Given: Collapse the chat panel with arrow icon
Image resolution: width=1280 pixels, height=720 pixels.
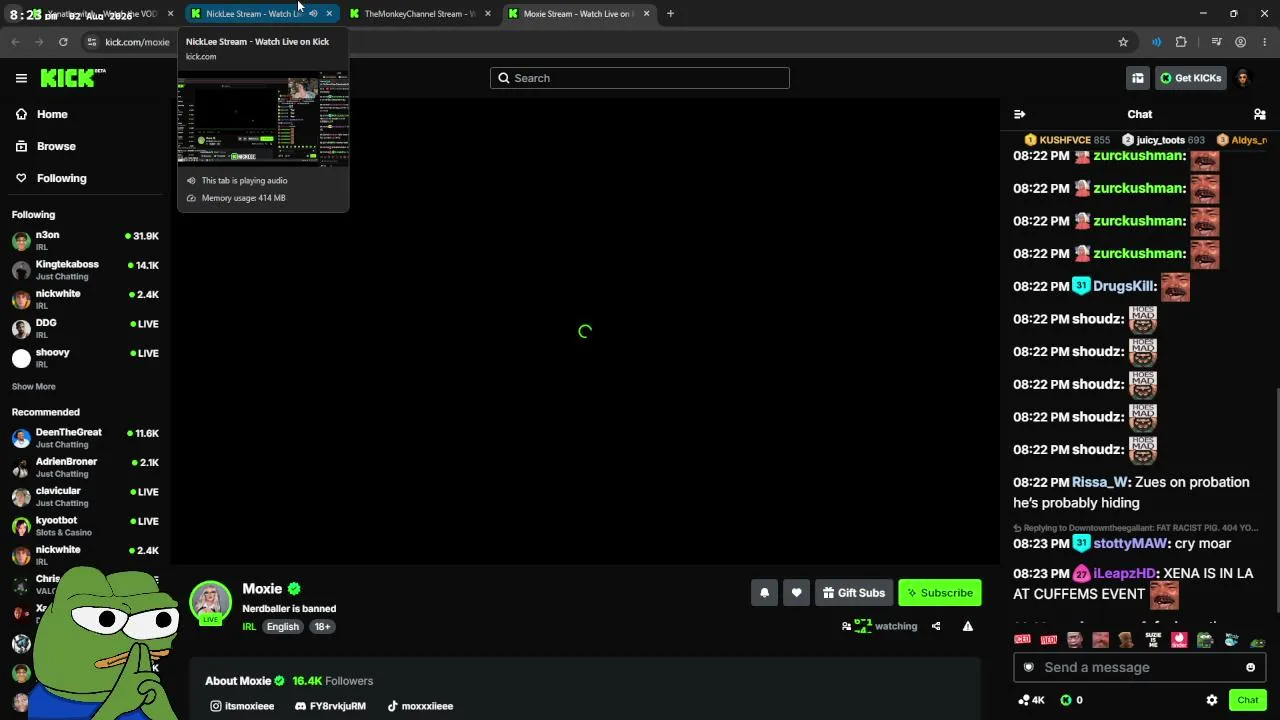Looking at the screenshot, I should [1019, 114].
